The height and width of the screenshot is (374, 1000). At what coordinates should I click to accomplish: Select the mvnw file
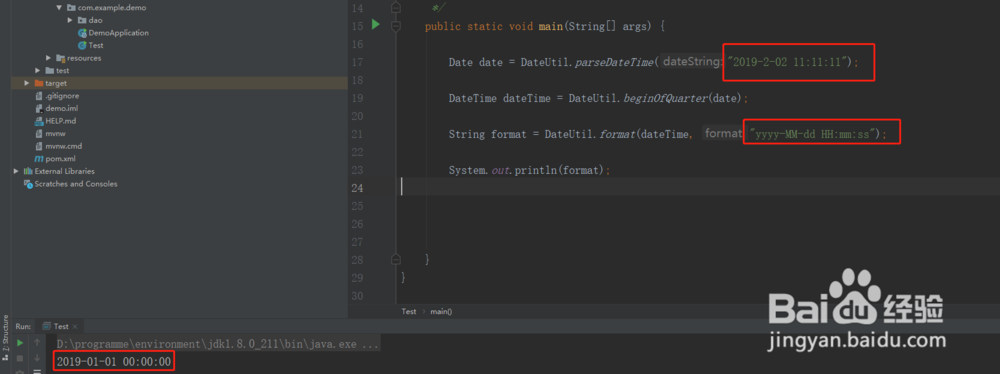pos(55,133)
